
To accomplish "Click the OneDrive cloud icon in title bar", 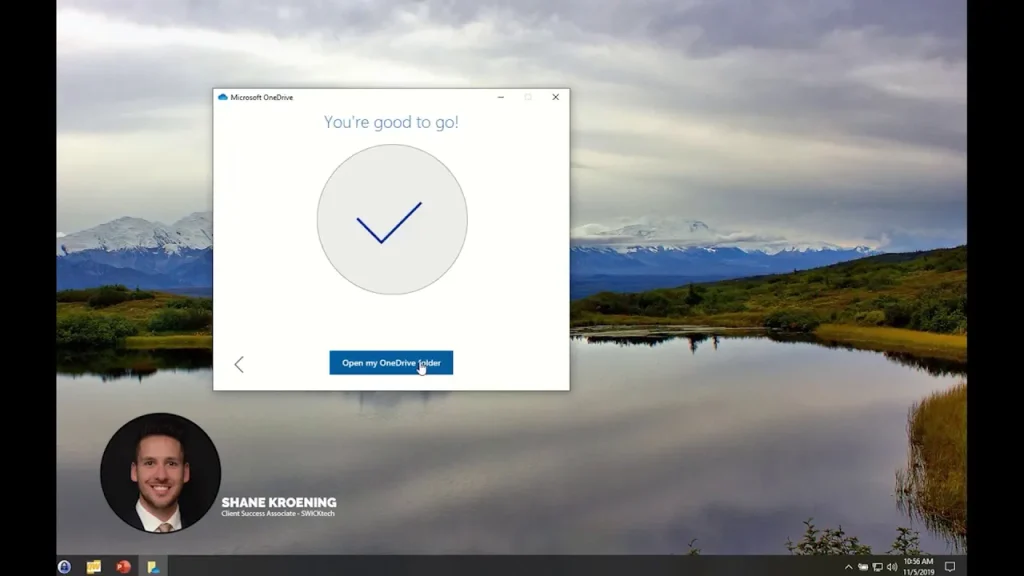I will coord(223,97).
